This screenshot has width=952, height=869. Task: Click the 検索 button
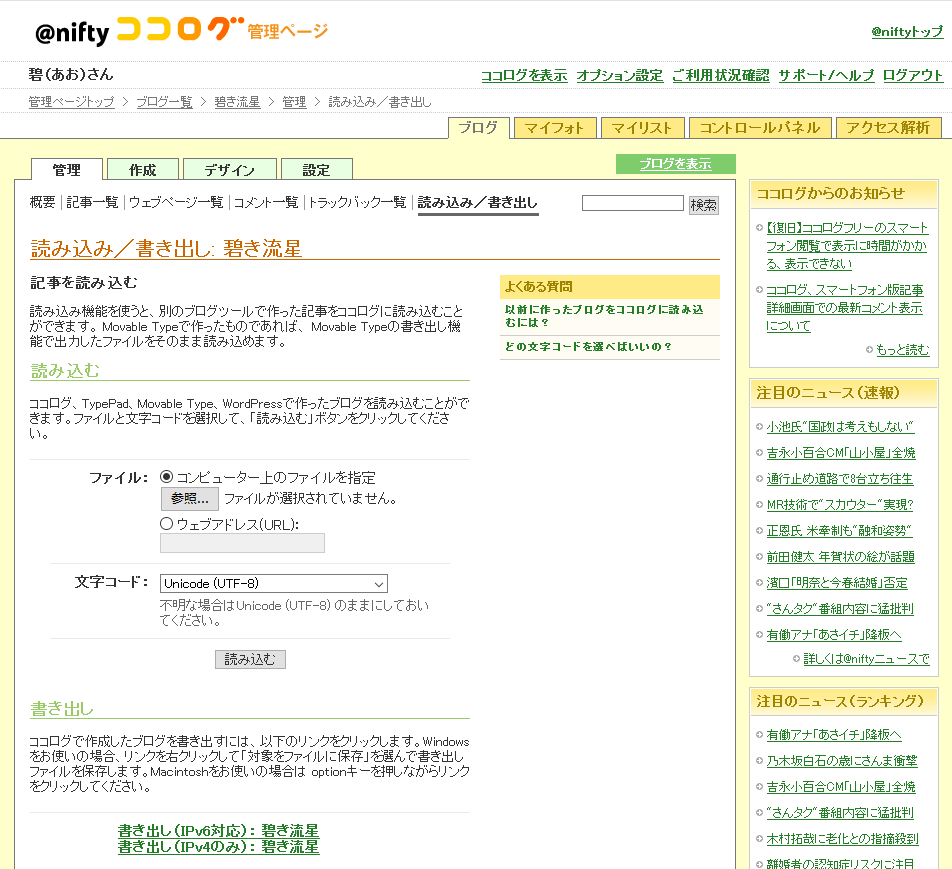click(704, 205)
